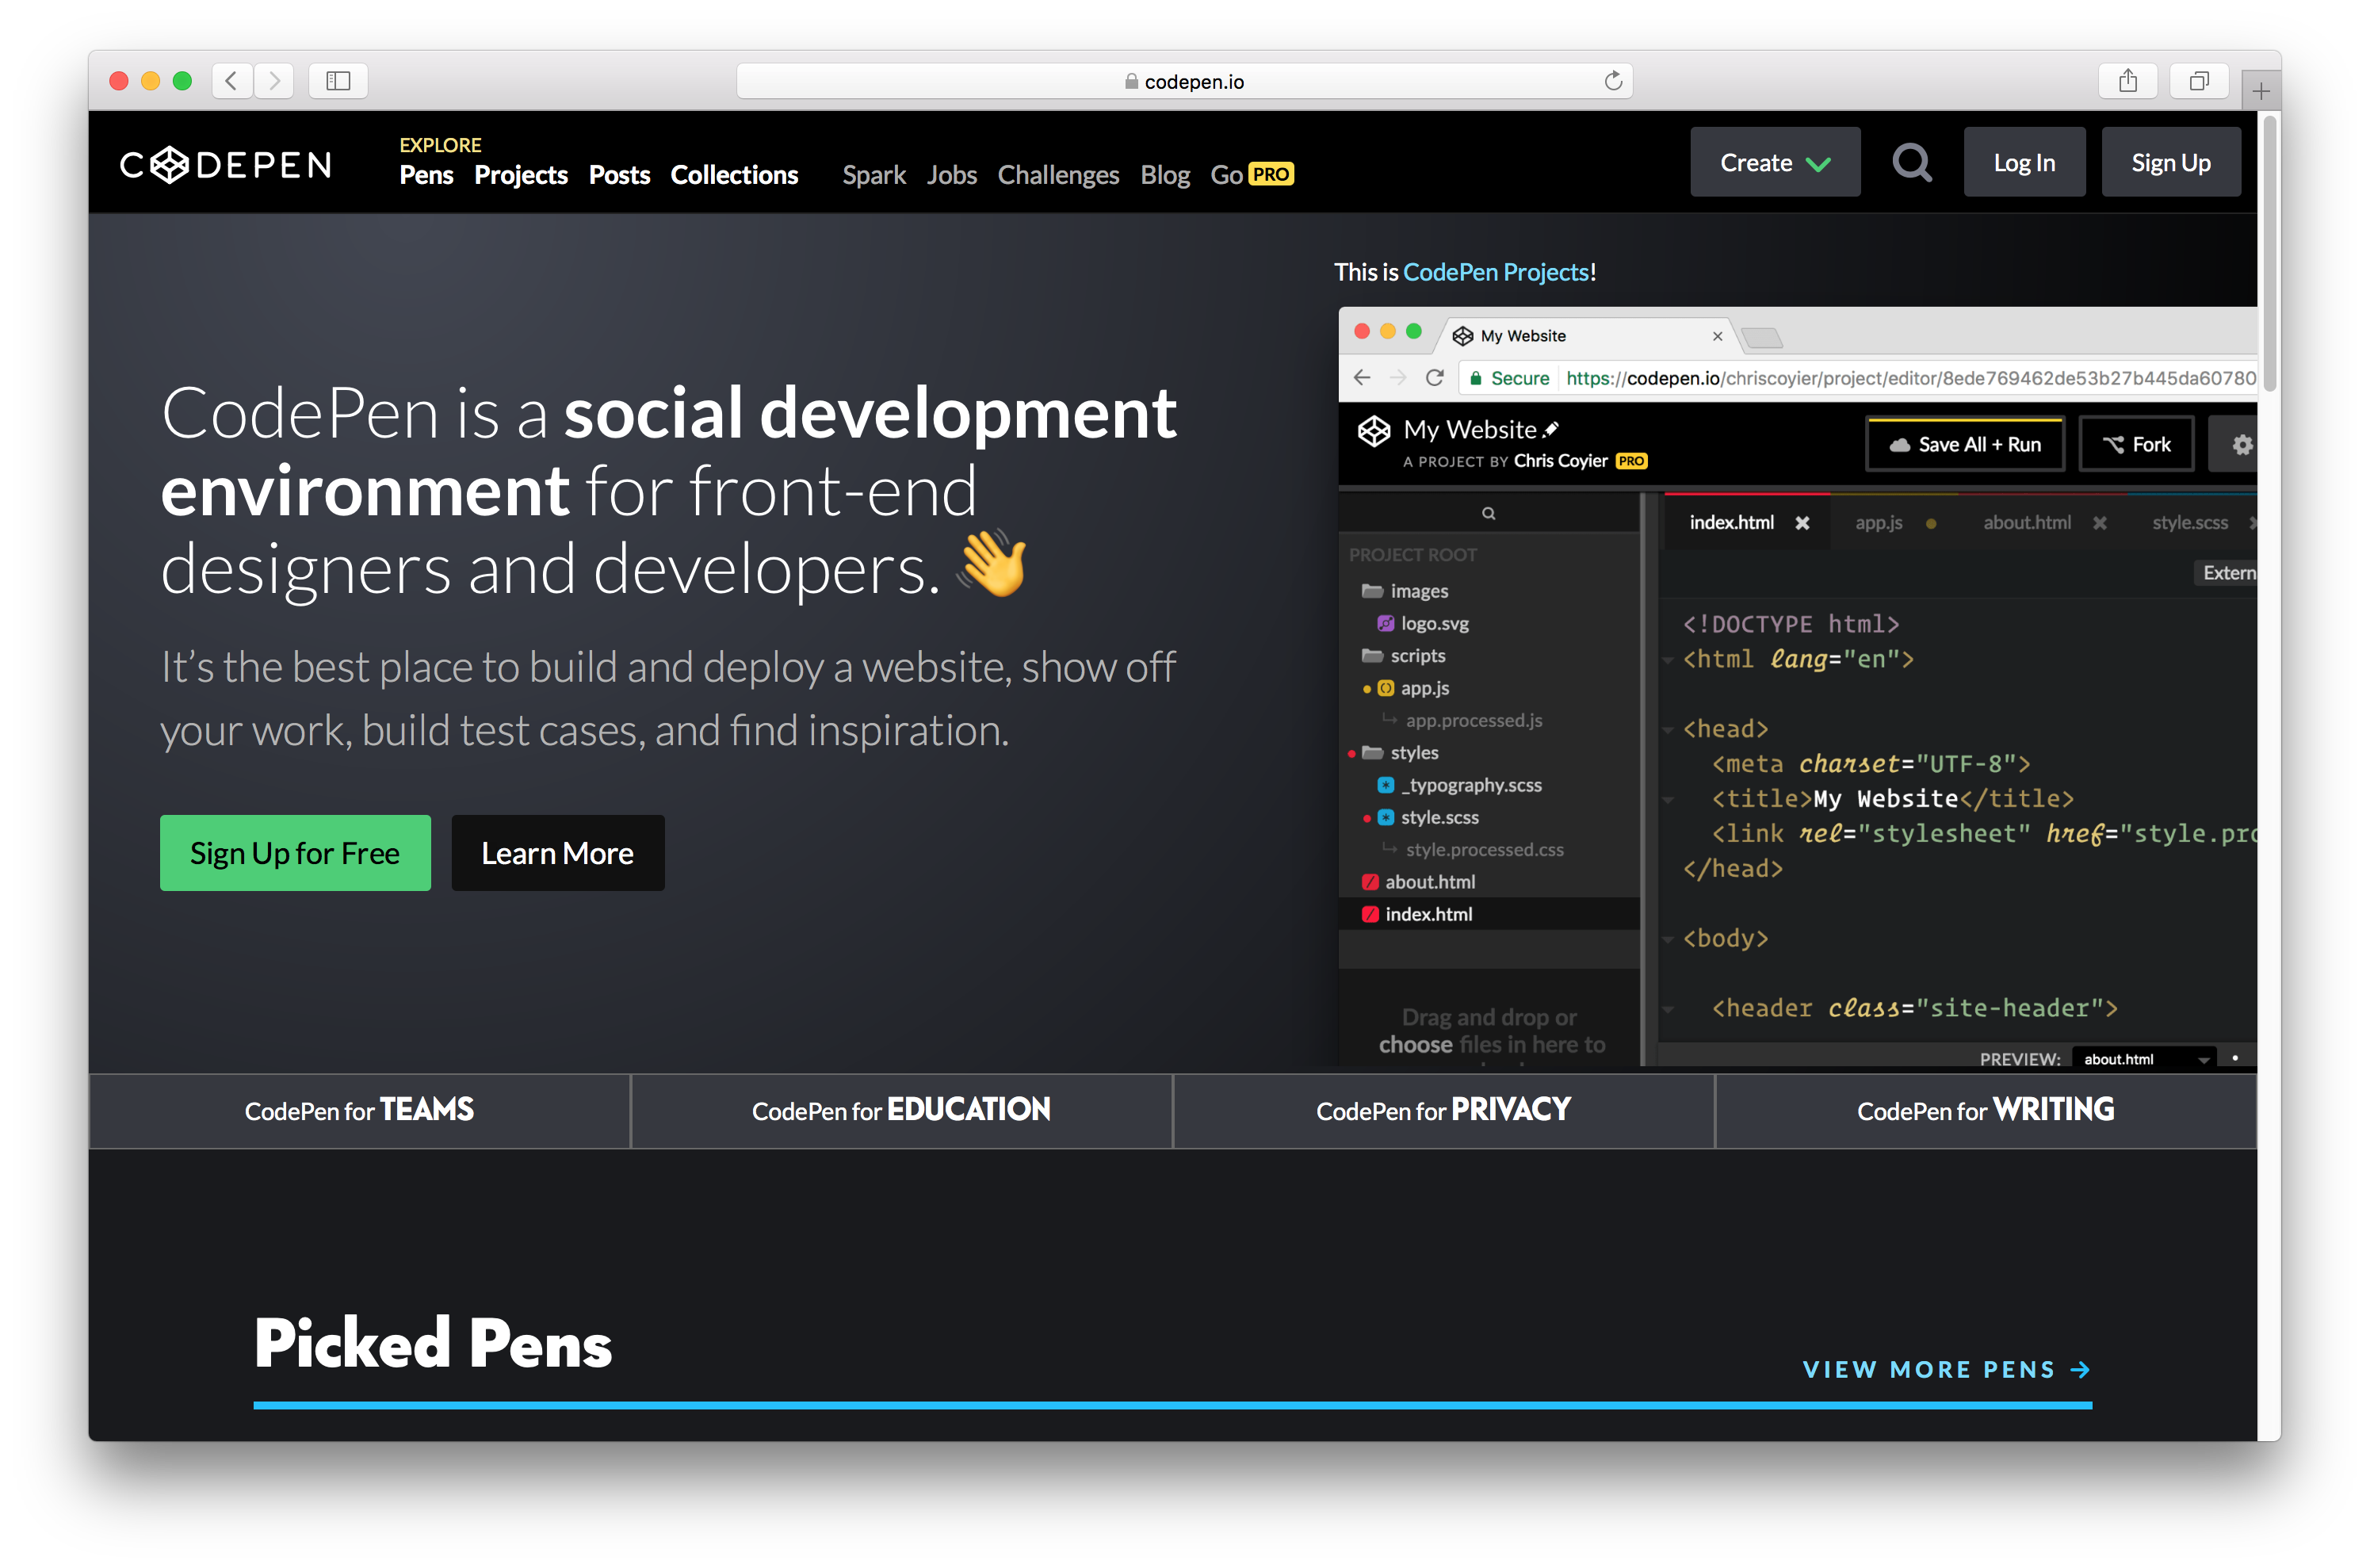Click the PRO badge next to Go
2370x1568 pixels.
pos(1270,174)
